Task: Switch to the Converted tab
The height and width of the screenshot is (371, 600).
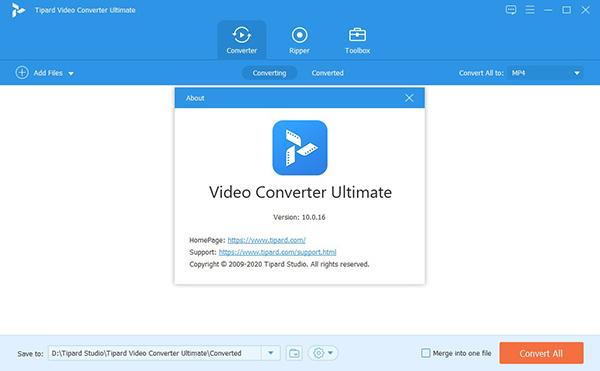Action: [x=328, y=73]
